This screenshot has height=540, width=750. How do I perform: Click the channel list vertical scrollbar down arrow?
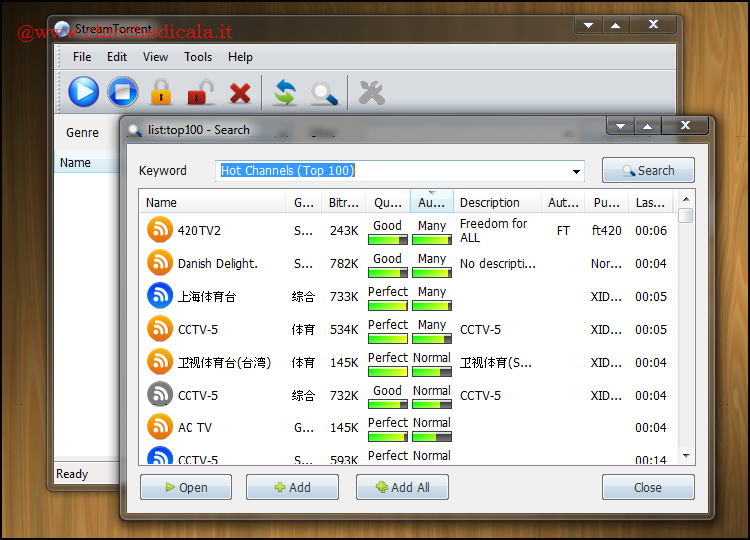click(685, 455)
